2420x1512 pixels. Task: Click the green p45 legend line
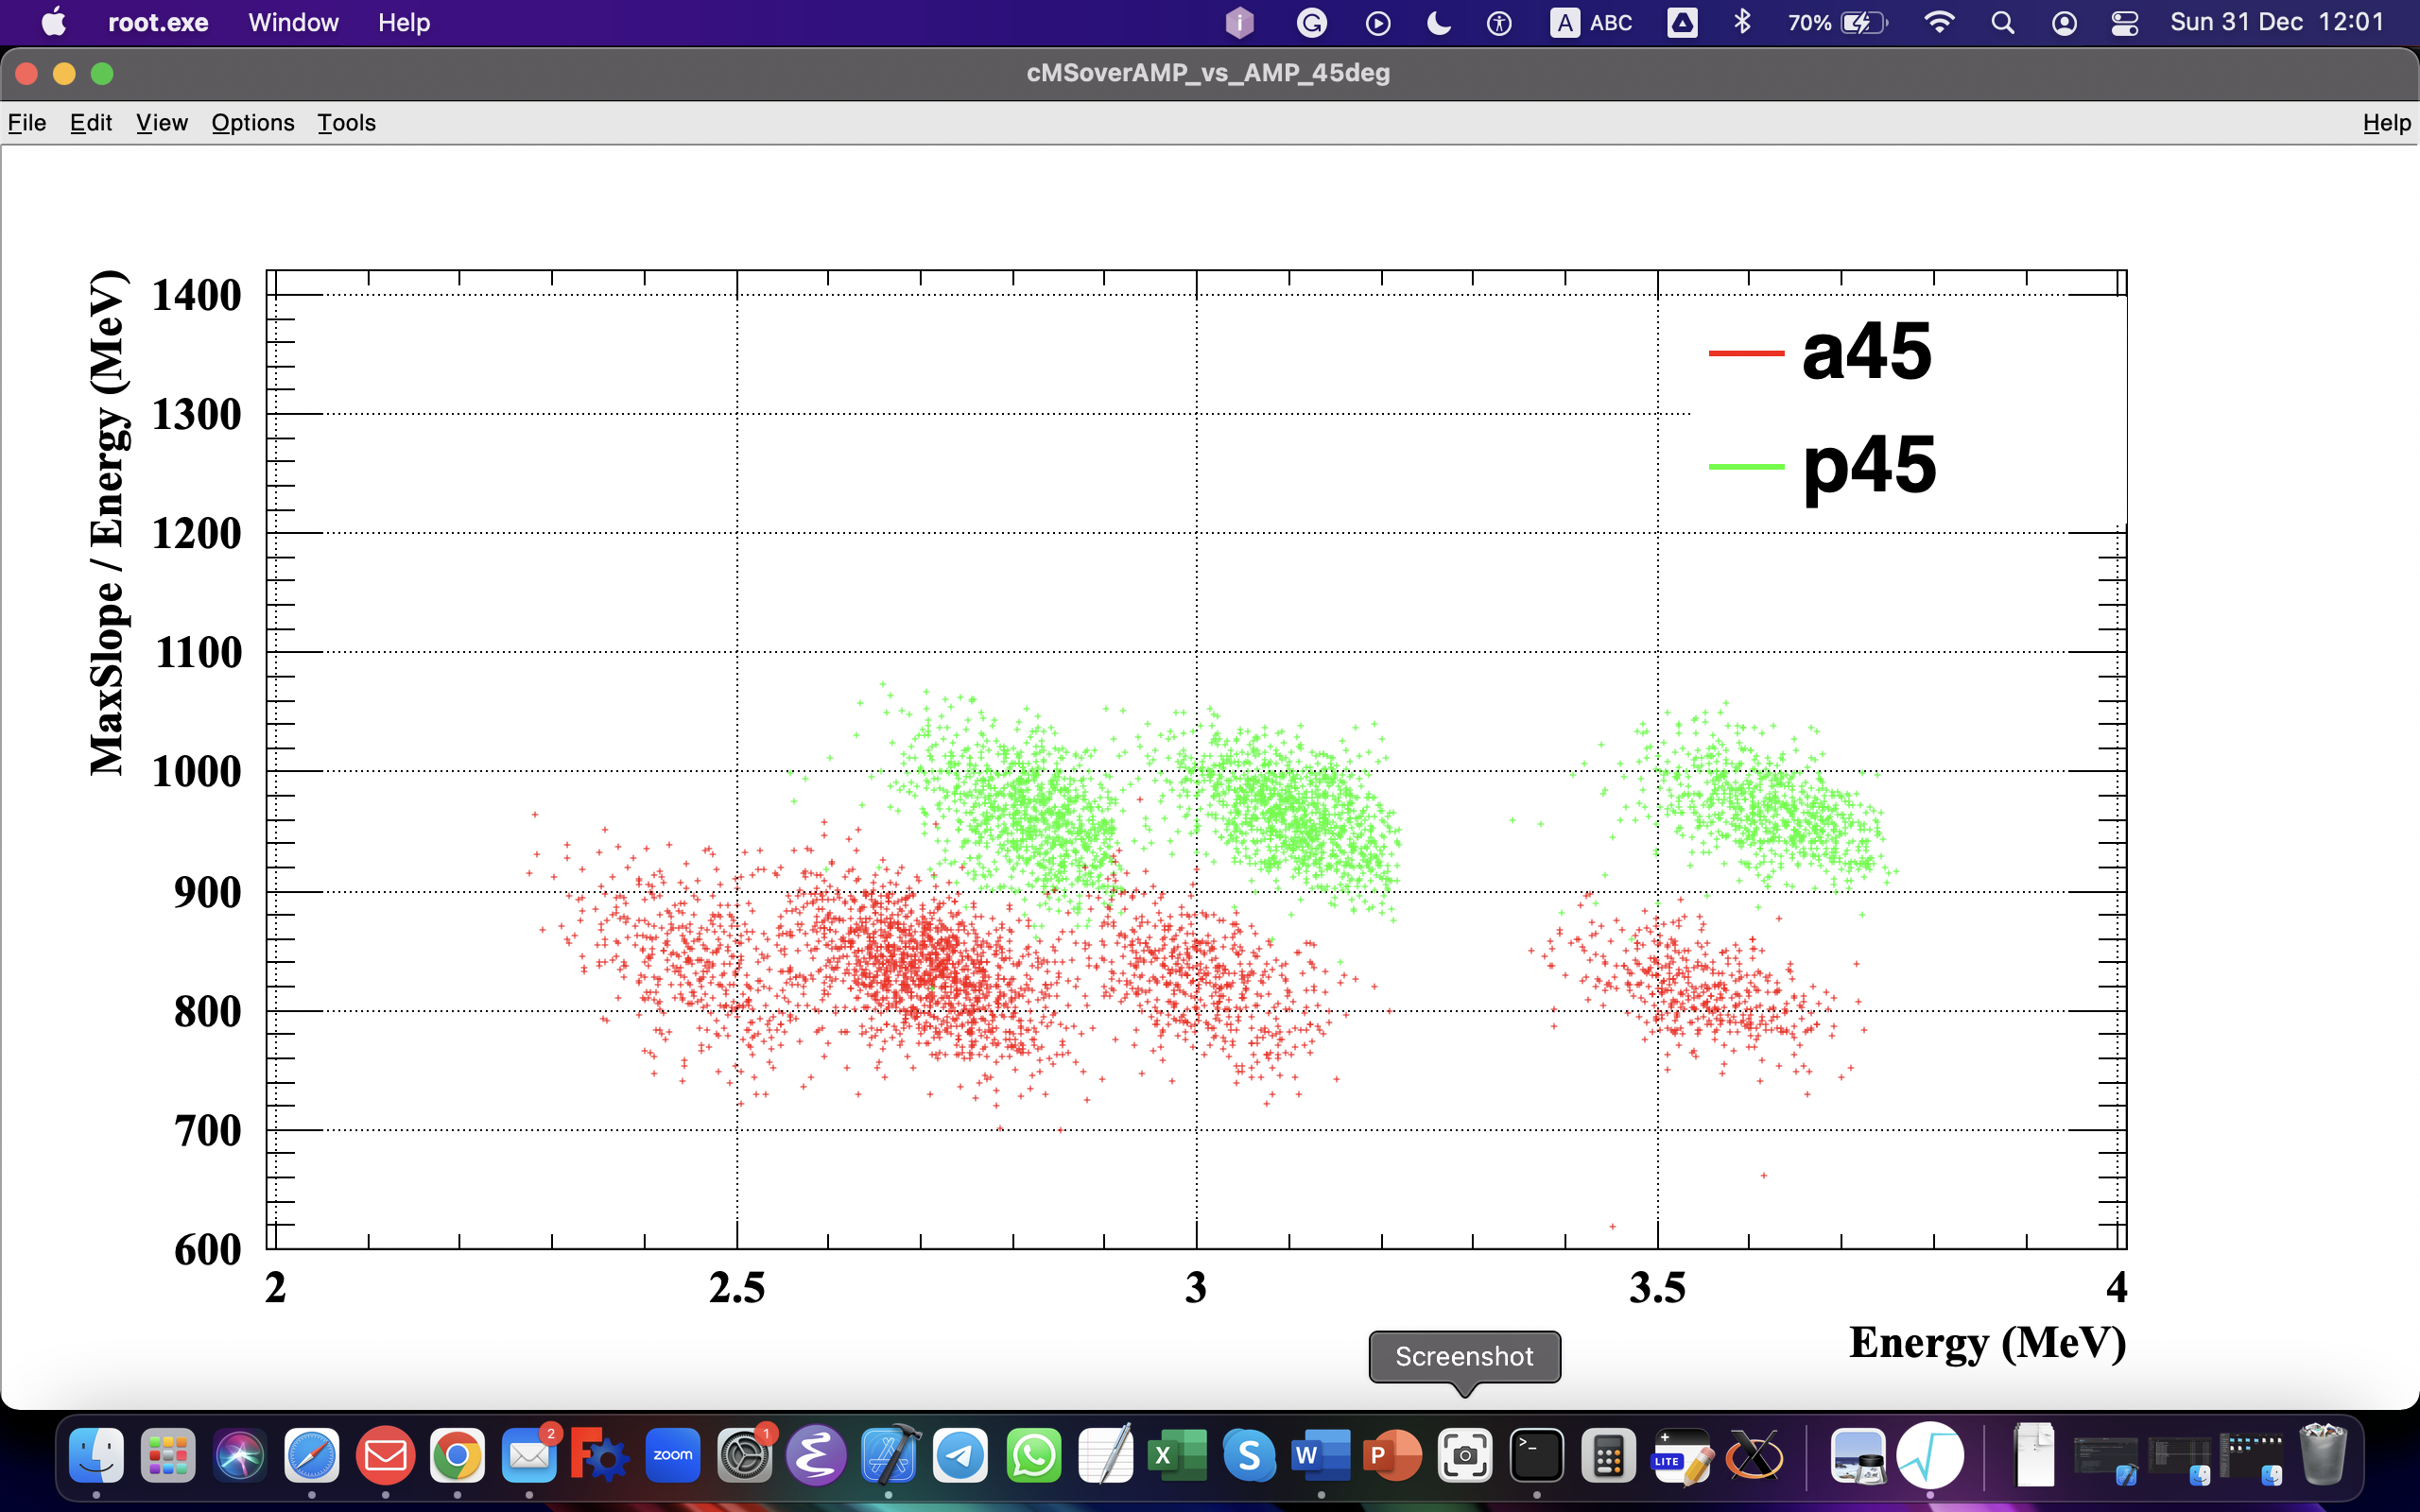point(1746,466)
